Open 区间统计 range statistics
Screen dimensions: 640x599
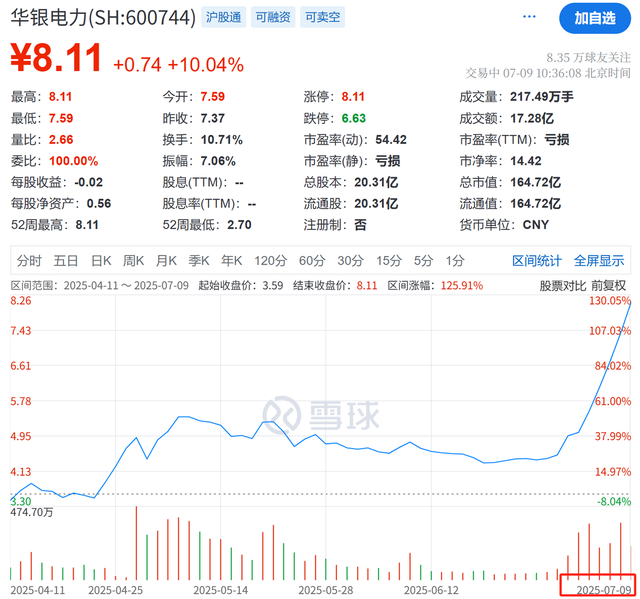point(537,260)
